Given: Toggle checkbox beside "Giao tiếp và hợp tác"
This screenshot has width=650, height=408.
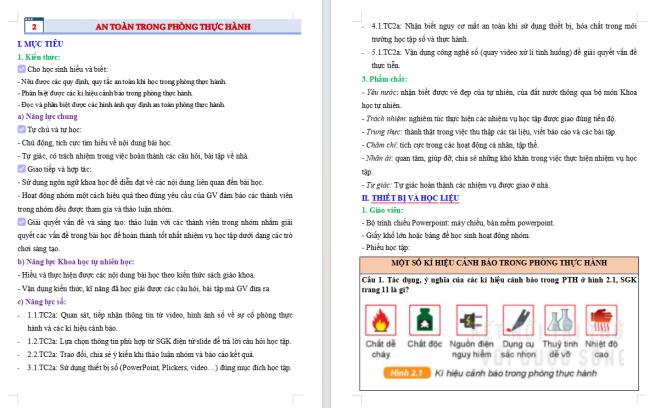Looking at the screenshot, I should click(22, 169).
